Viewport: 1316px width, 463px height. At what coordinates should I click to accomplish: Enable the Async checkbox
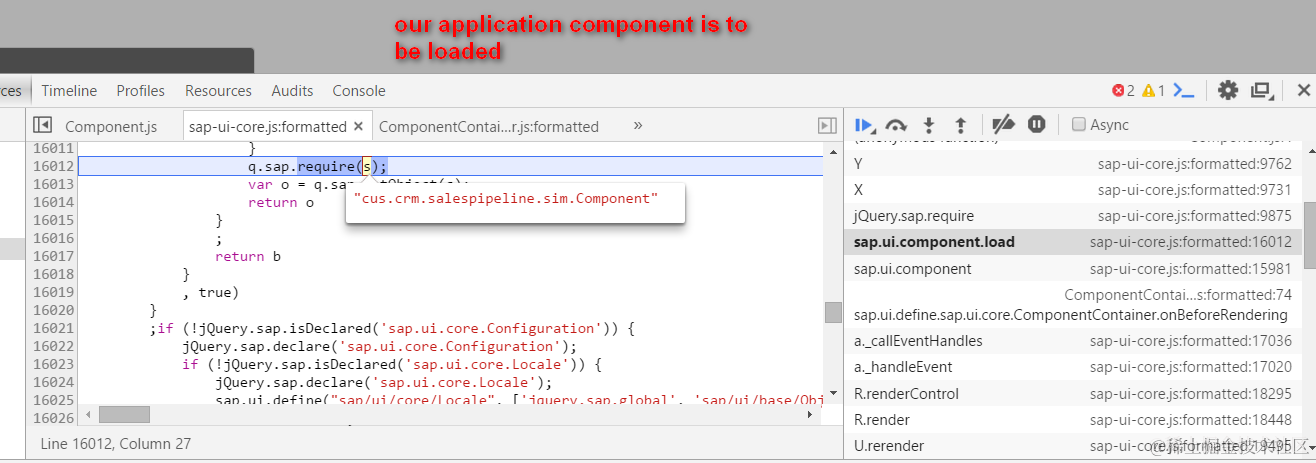click(x=1078, y=125)
